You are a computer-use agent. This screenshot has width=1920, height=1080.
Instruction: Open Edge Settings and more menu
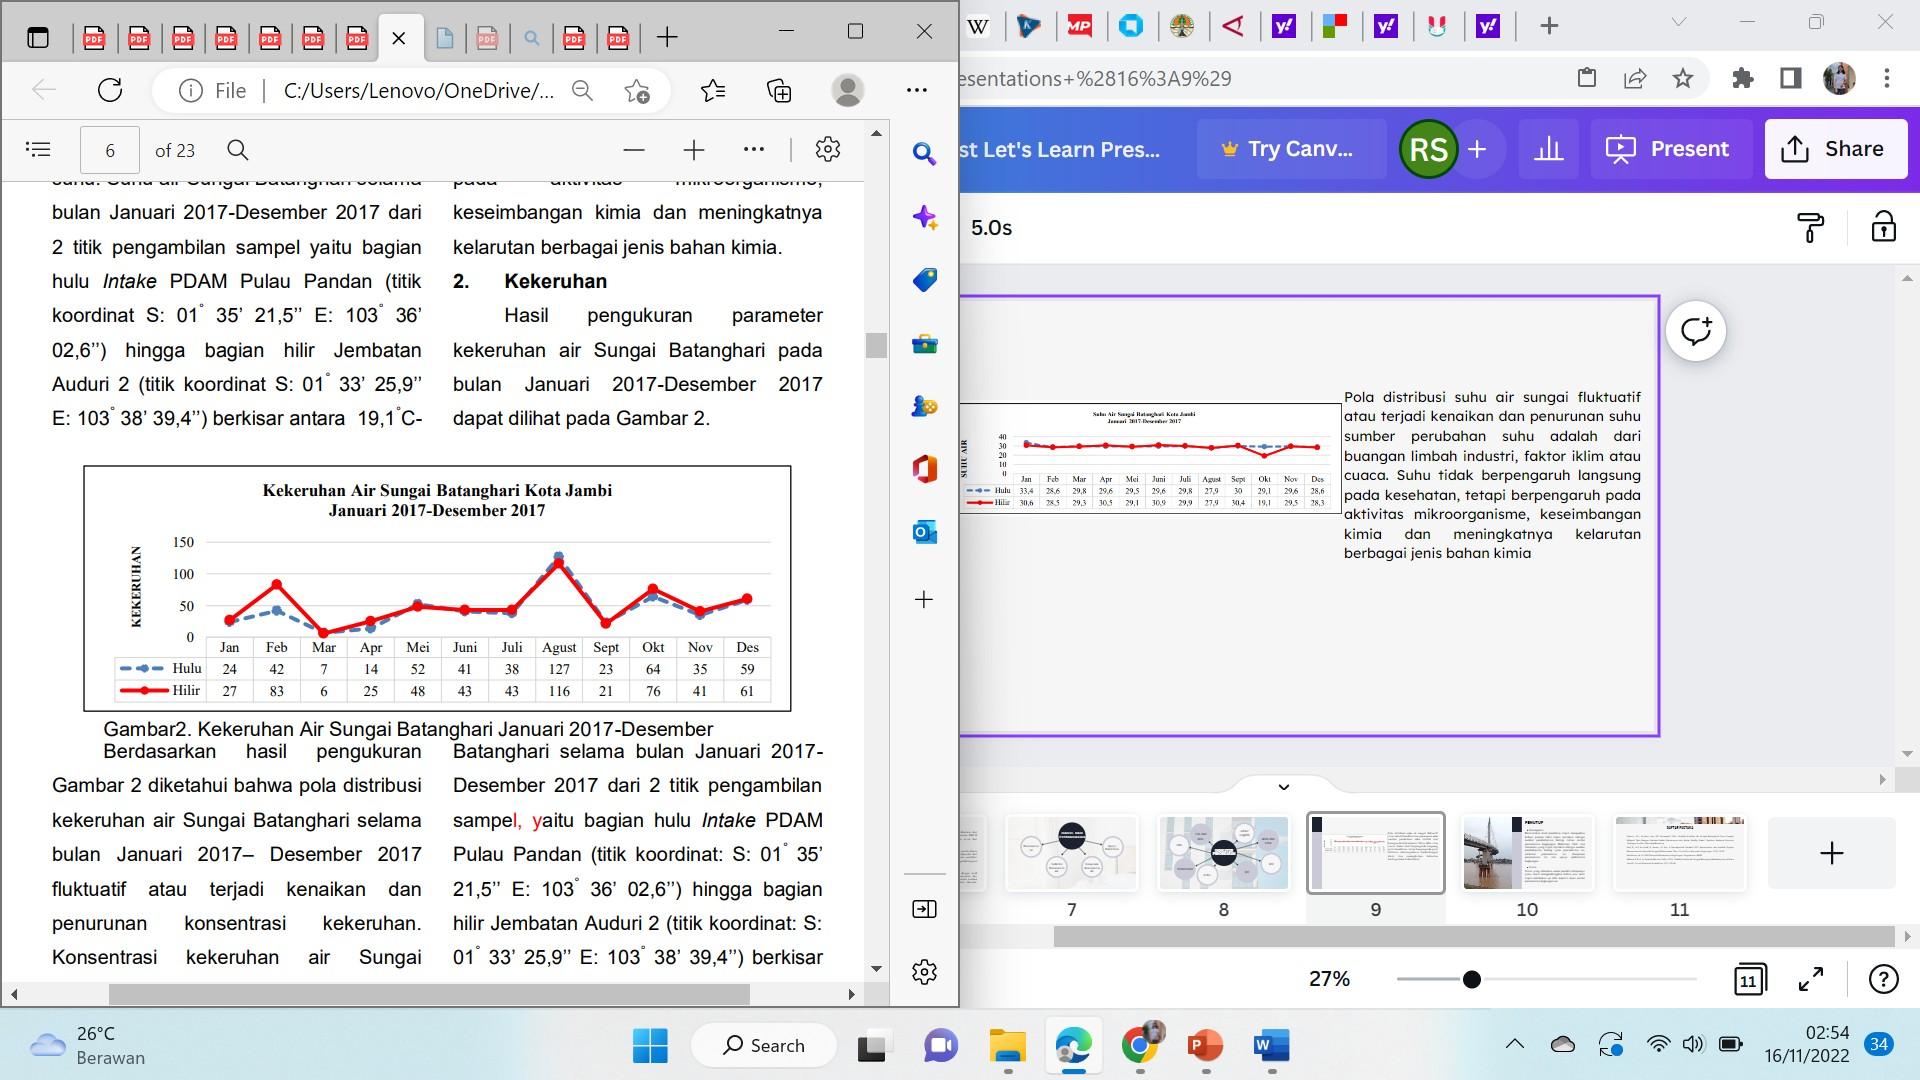(917, 91)
